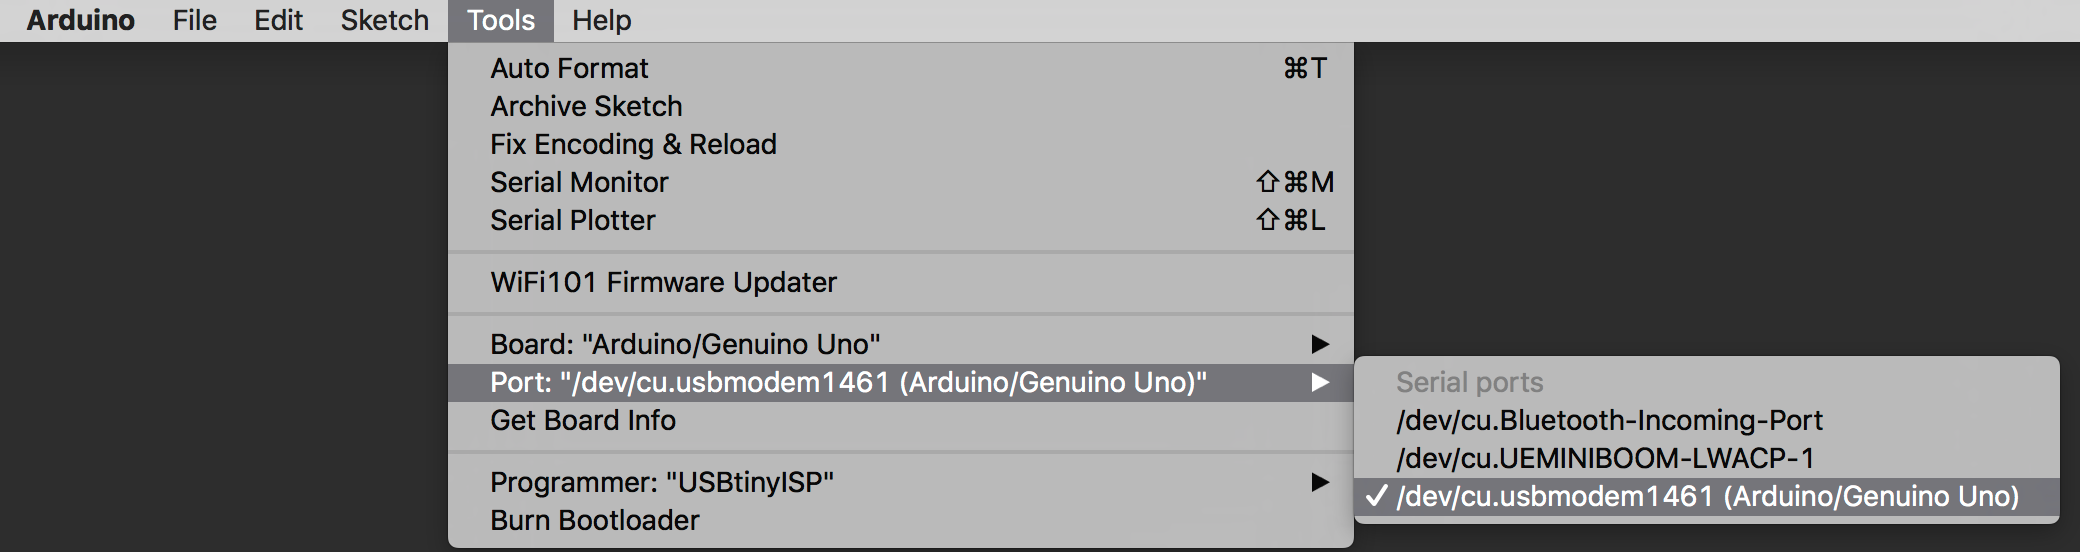Expand the Programmer submenu arrow
The width and height of the screenshot is (2080, 552).
click(x=1320, y=482)
